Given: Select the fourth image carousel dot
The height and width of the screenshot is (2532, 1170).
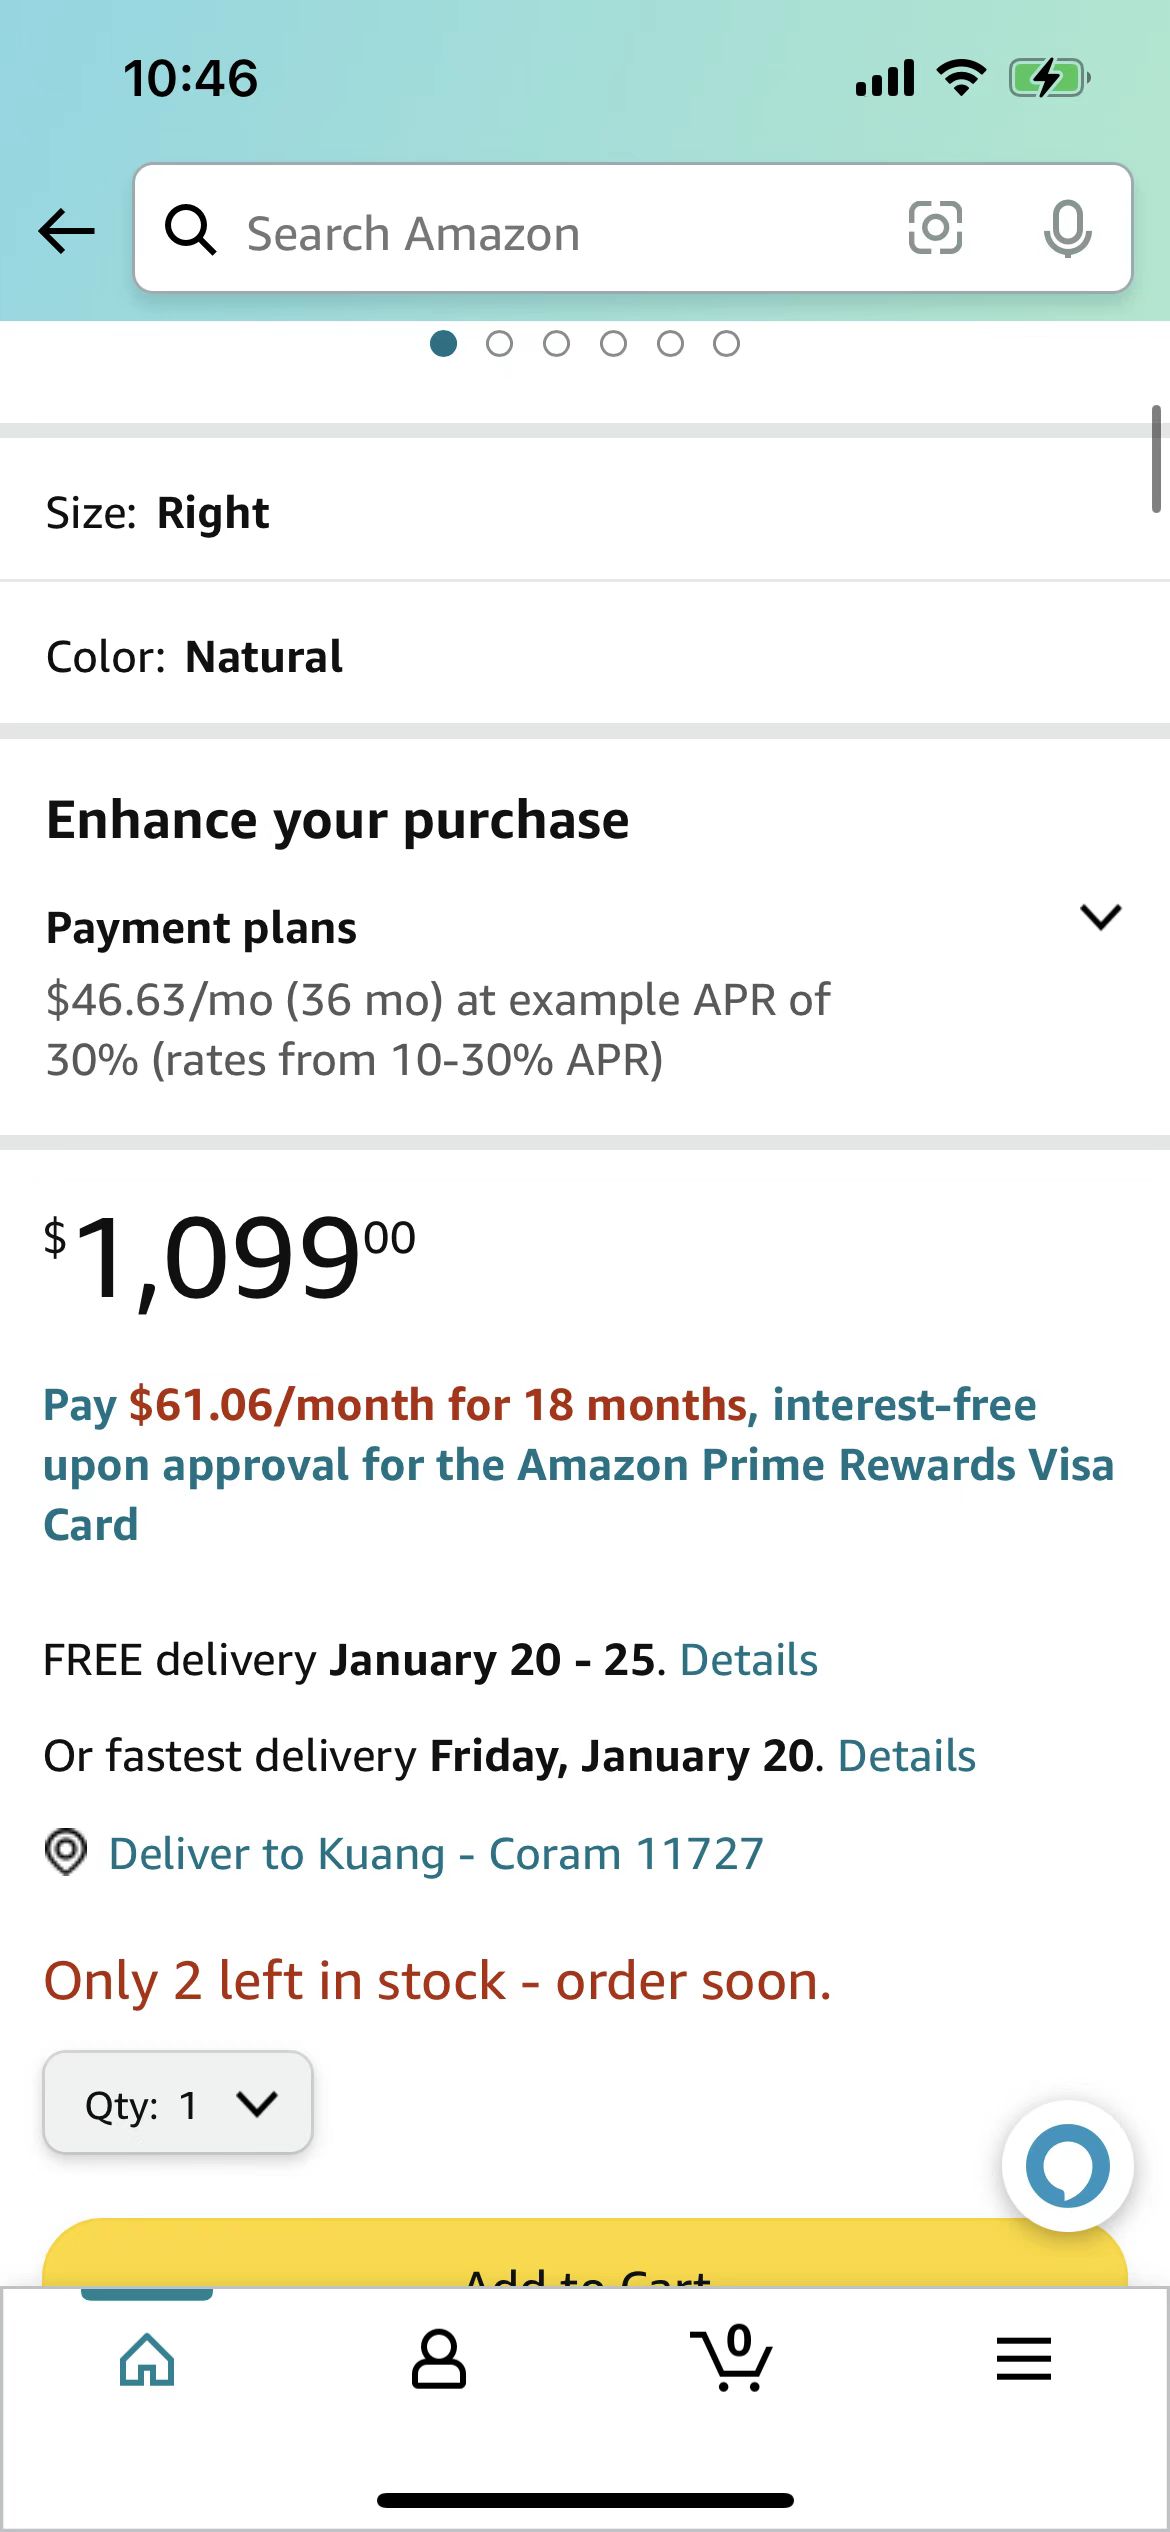Looking at the screenshot, I should click(613, 344).
